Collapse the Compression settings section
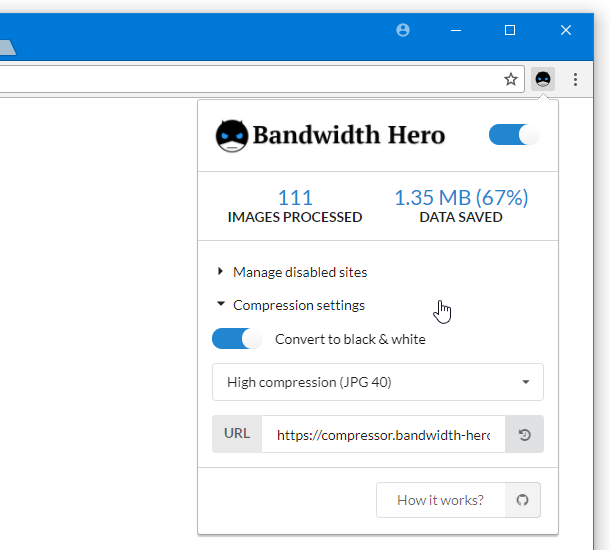Image resolution: width=610 pixels, height=550 pixels. pos(291,305)
